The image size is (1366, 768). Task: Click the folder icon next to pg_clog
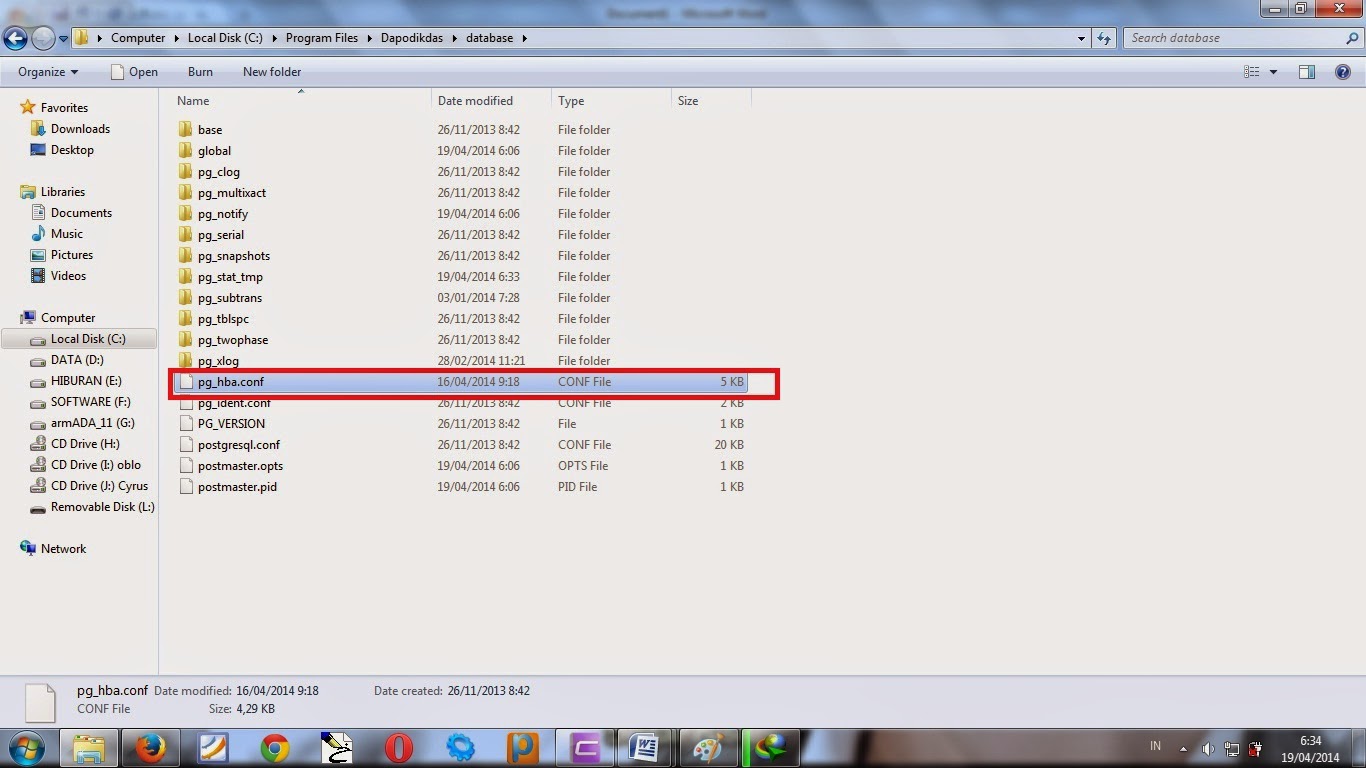(185, 172)
